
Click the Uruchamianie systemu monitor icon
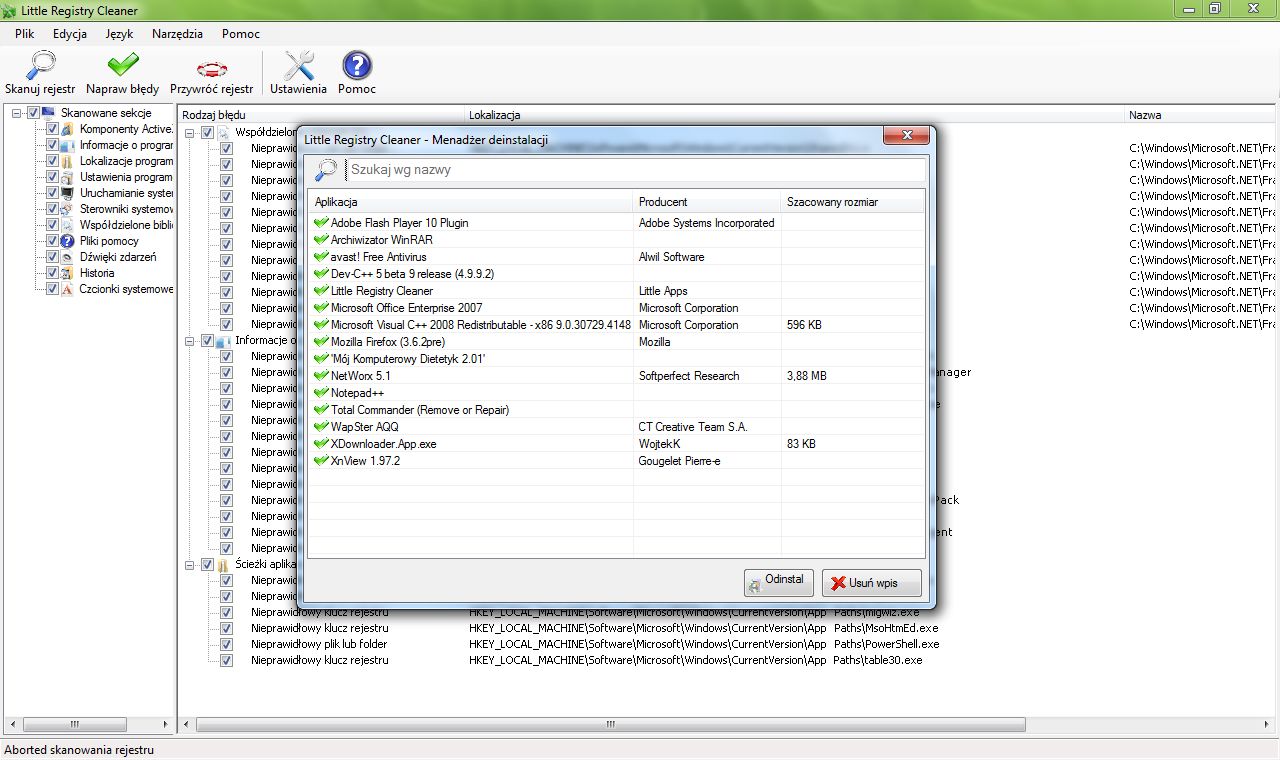point(67,193)
